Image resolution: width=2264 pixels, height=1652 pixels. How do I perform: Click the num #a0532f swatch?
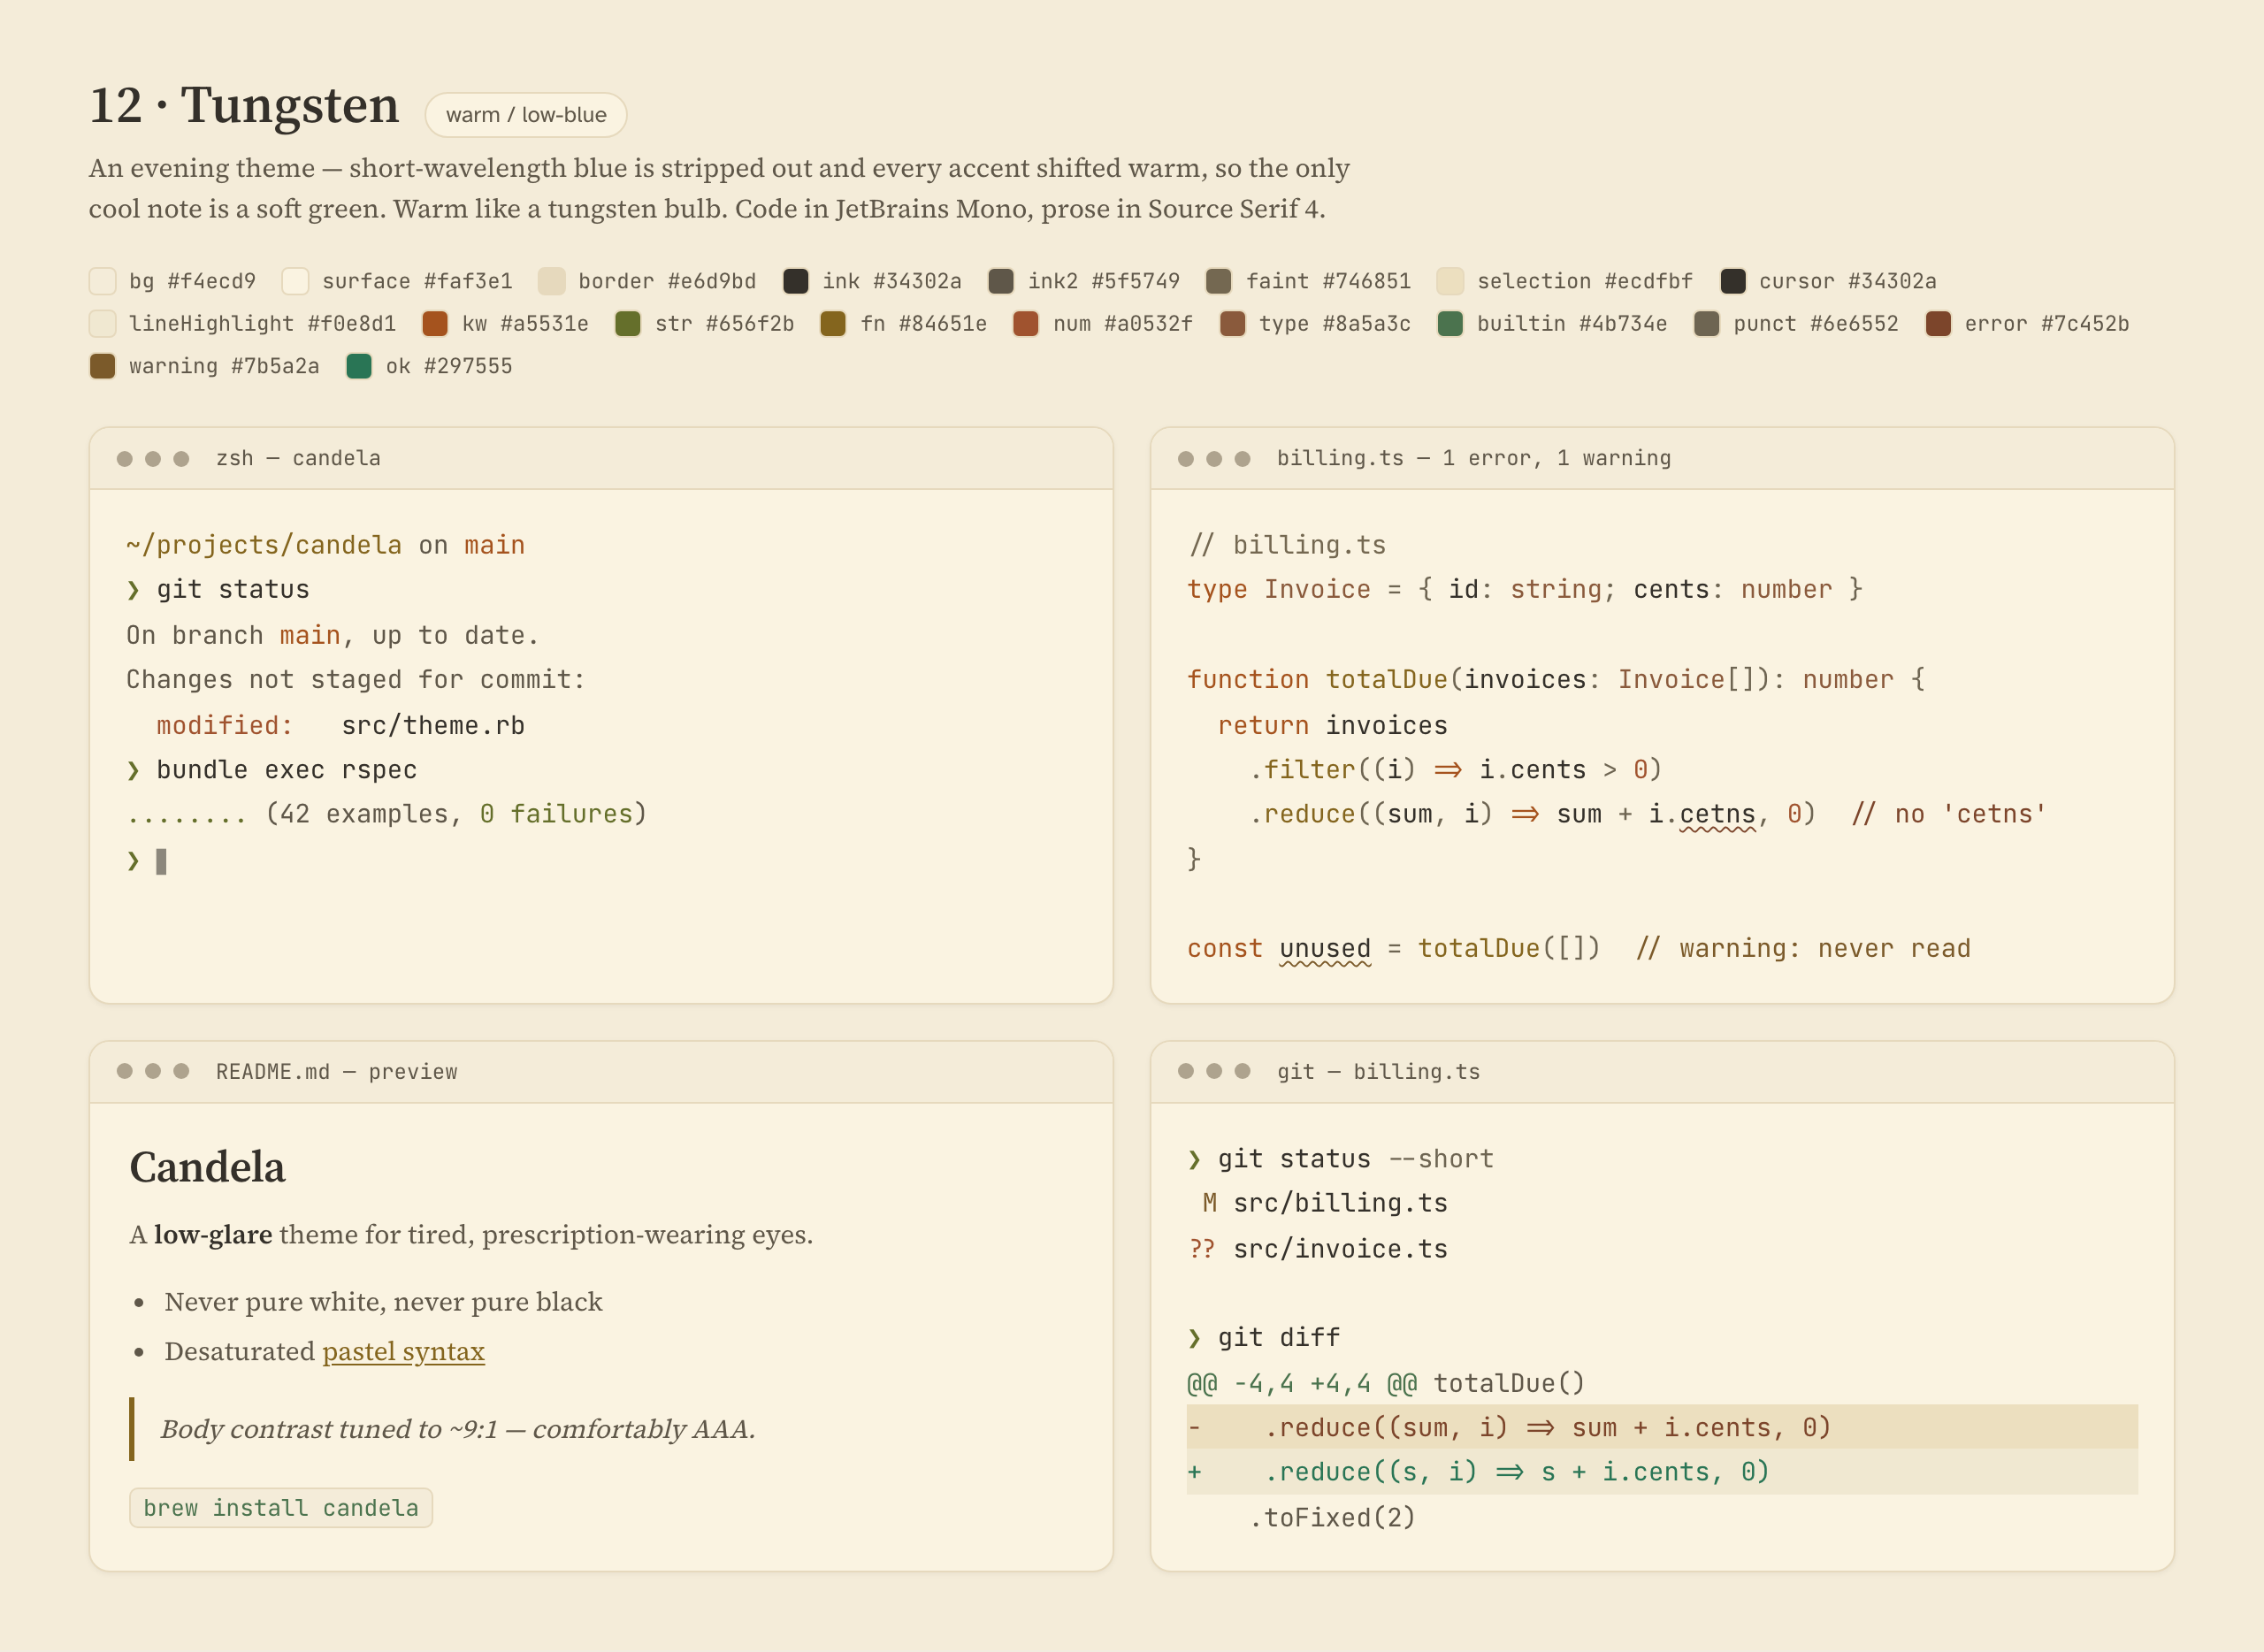coord(1025,324)
